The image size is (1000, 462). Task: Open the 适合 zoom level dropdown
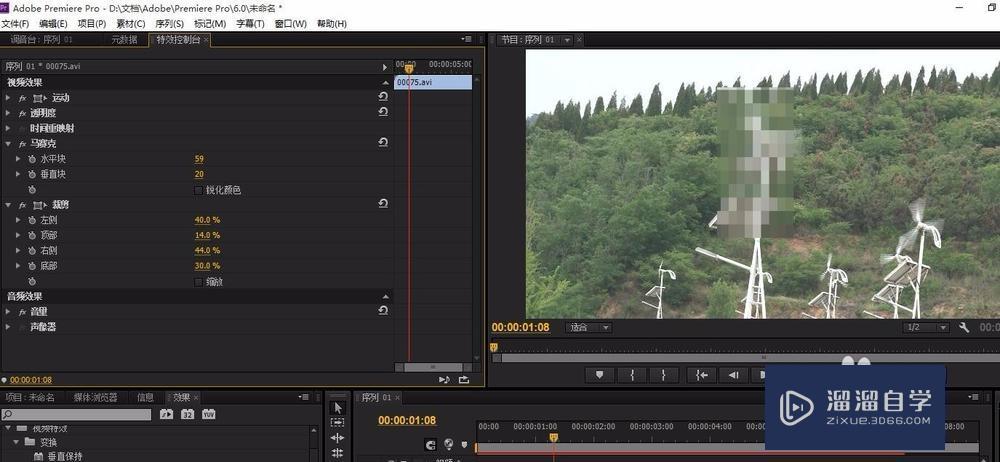point(589,327)
